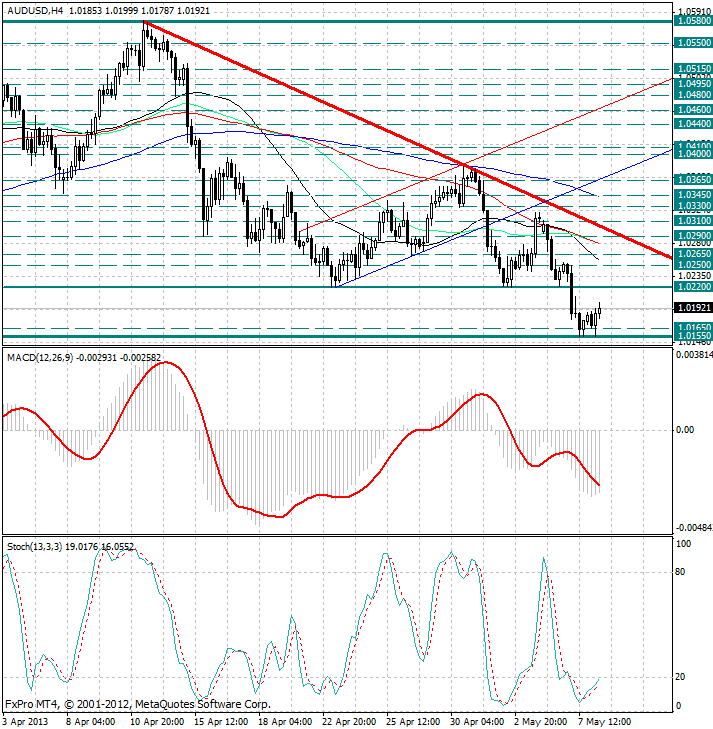The image size is (713, 729).
Task: Click the 0.003814 MACD upper scale label
Action: pyautogui.click(x=693, y=355)
